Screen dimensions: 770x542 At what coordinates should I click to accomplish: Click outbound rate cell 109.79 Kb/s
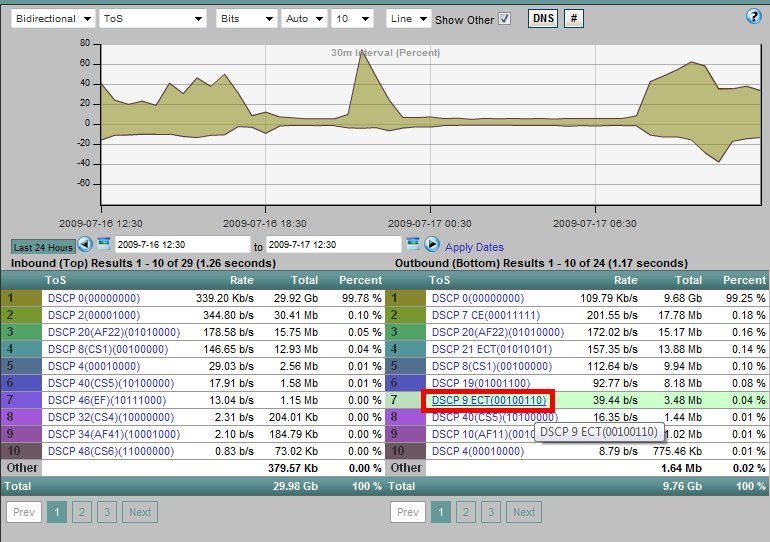pyautogui.click(x=609, y=298)
